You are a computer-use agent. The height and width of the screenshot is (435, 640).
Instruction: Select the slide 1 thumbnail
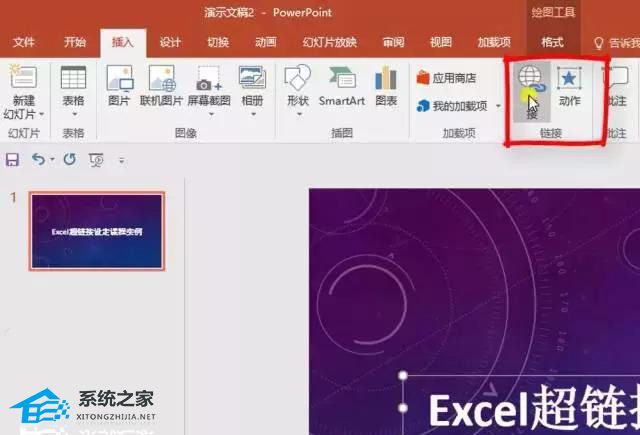click(97, 231)
